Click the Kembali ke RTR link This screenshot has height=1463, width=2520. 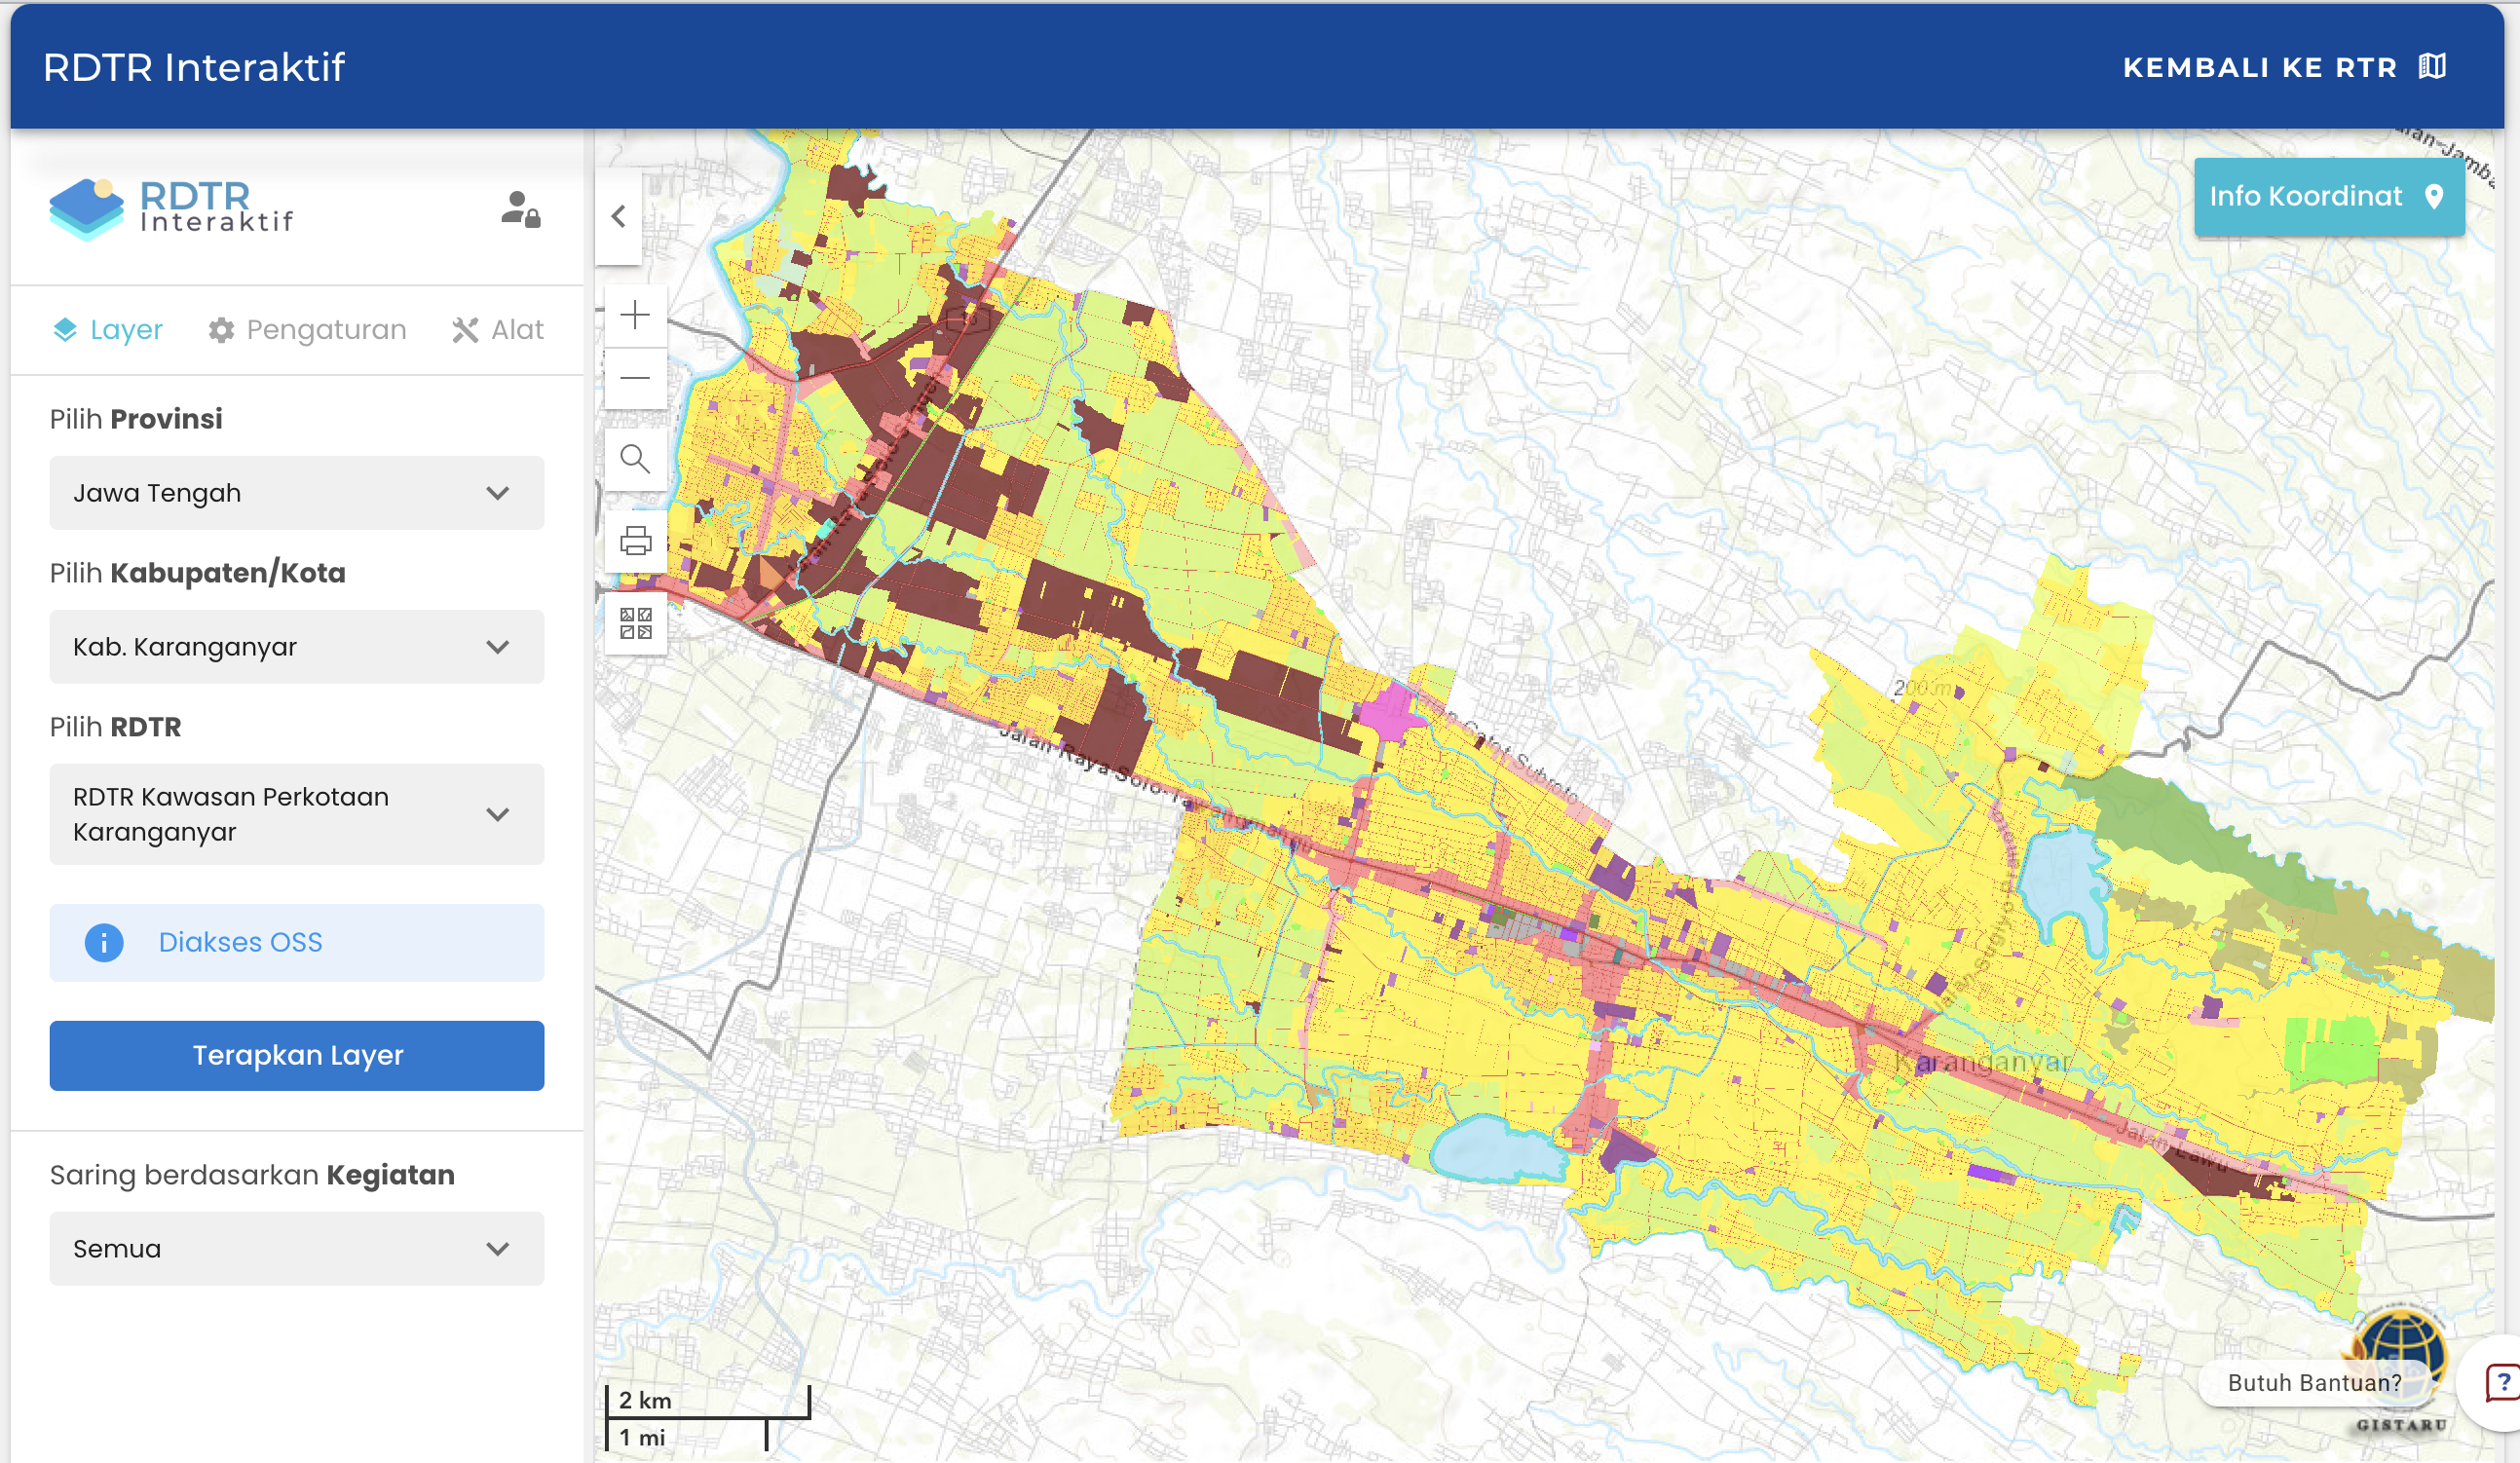click(x=2283, y=67)
